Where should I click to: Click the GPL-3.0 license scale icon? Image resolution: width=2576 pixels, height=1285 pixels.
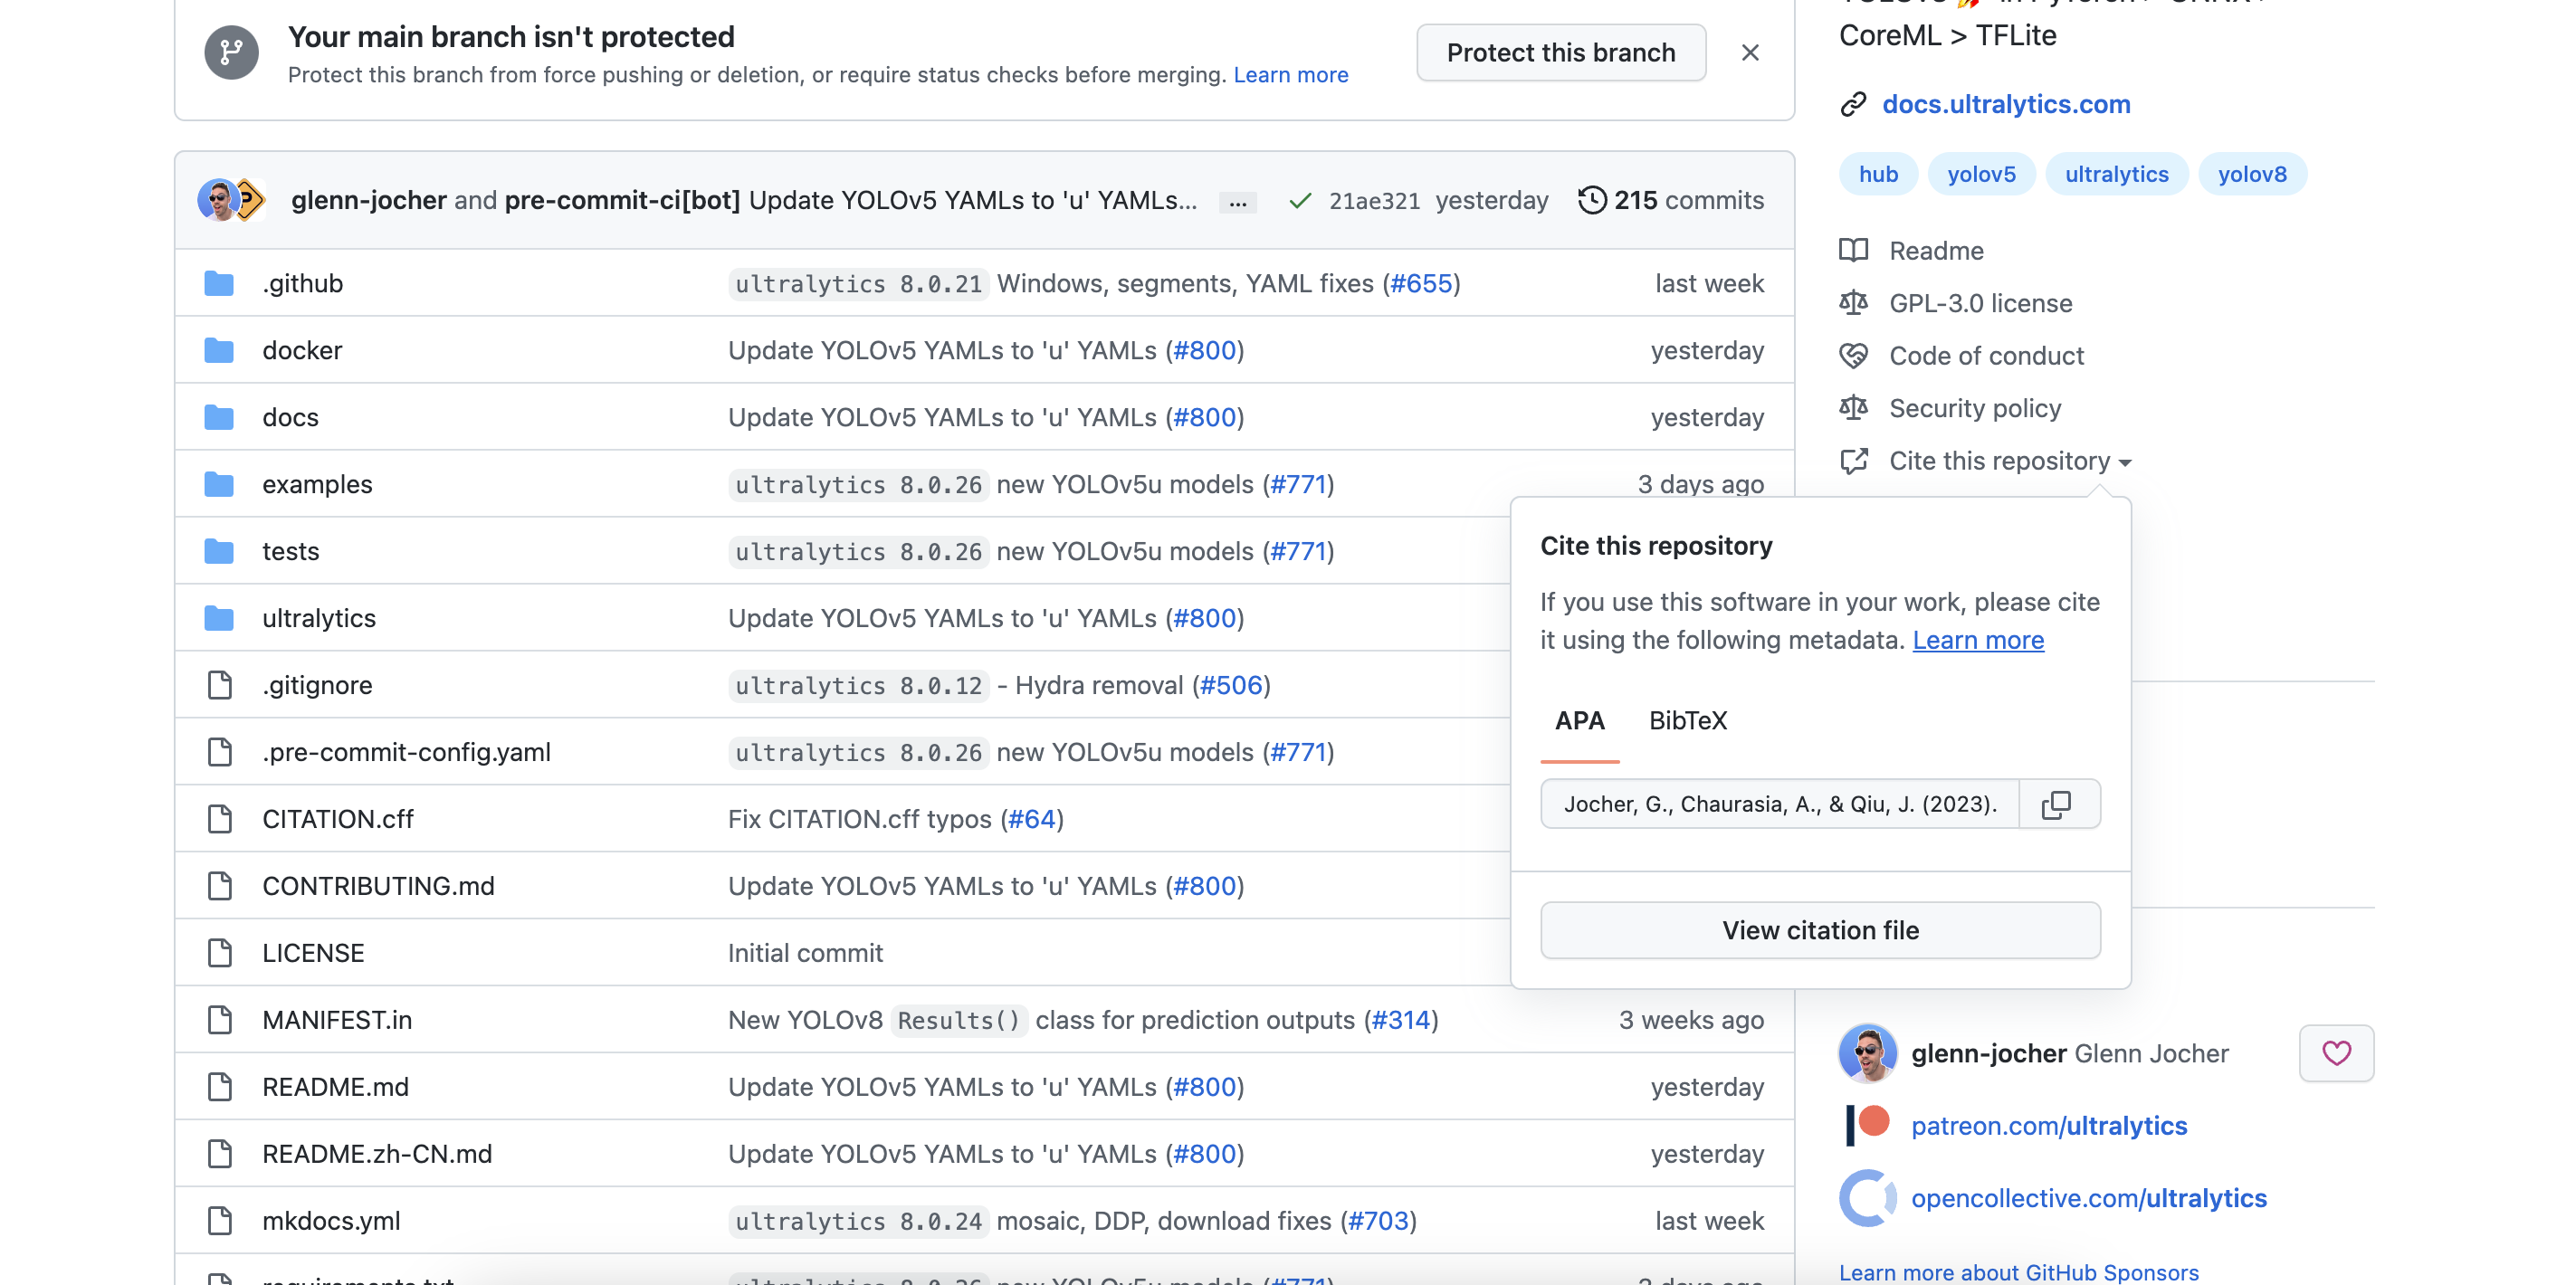(1853, 303)
